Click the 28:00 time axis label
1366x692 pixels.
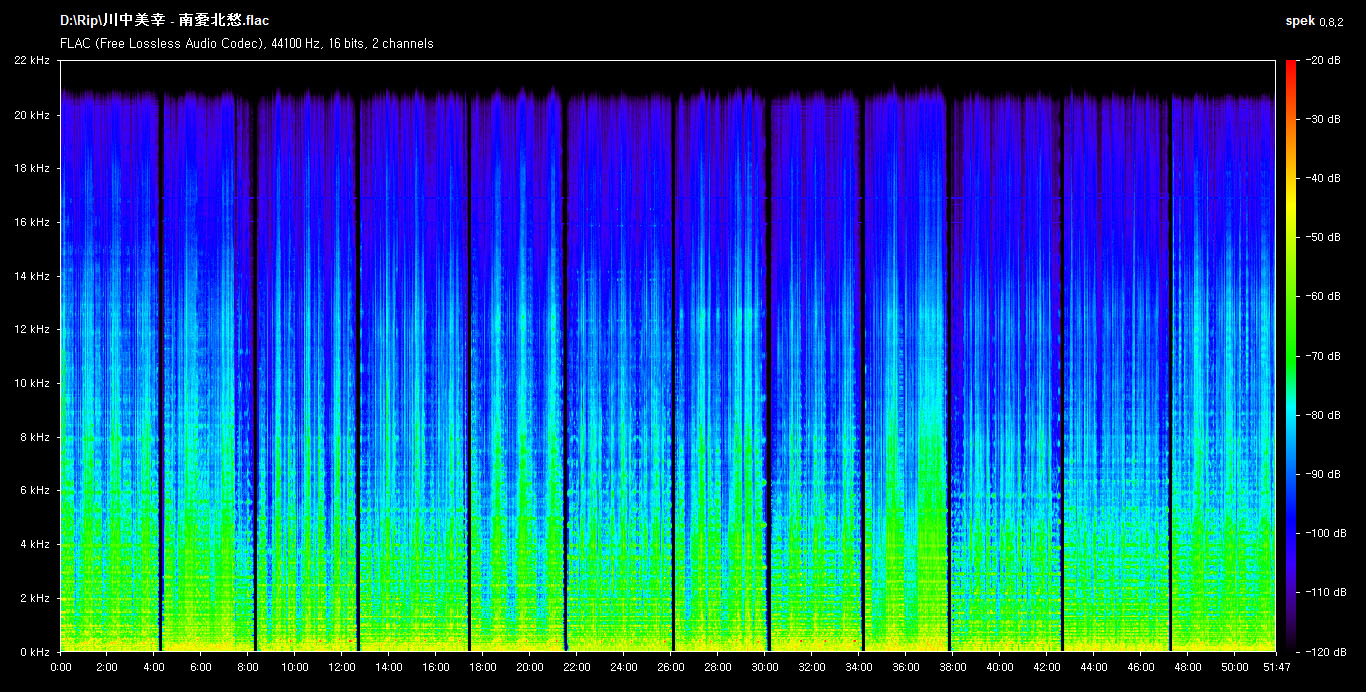[x=718, y=667]
